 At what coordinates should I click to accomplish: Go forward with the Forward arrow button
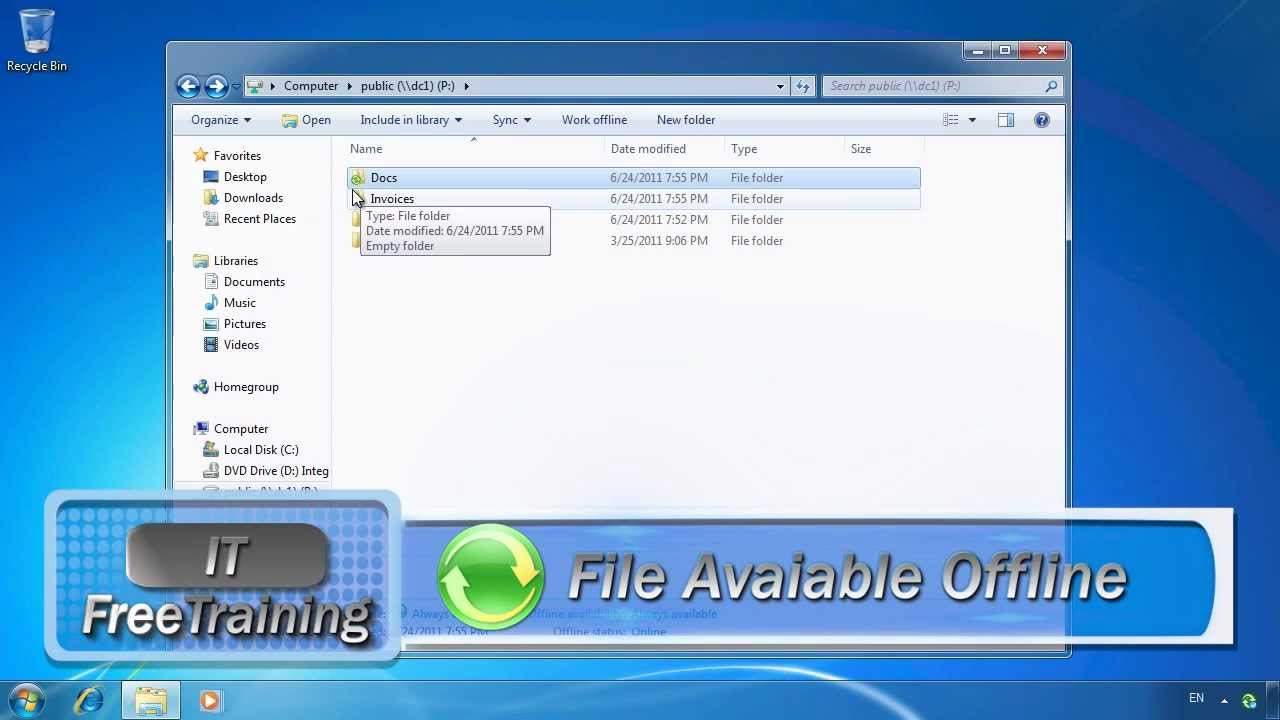pos(216,86)
